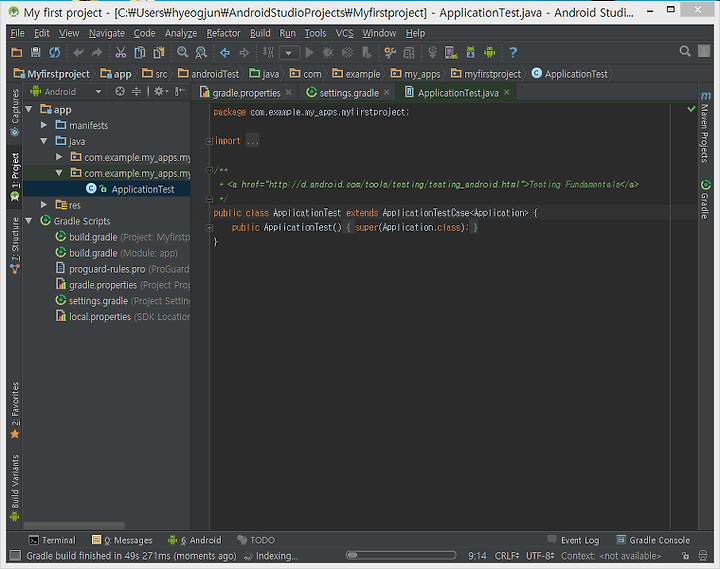
Task: Toggle the read-only lock icon in status bar
Action: pos(685,556)
